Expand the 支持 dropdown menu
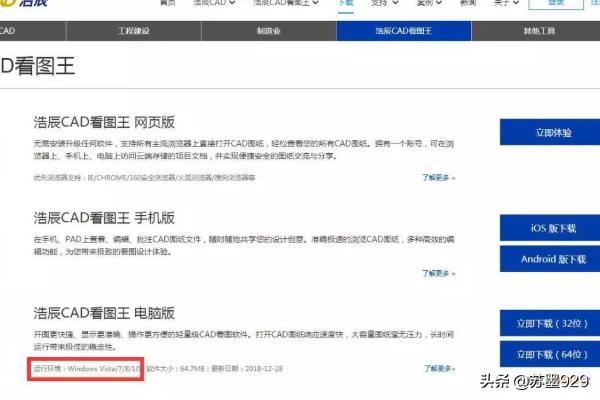 tap(385, 3)
